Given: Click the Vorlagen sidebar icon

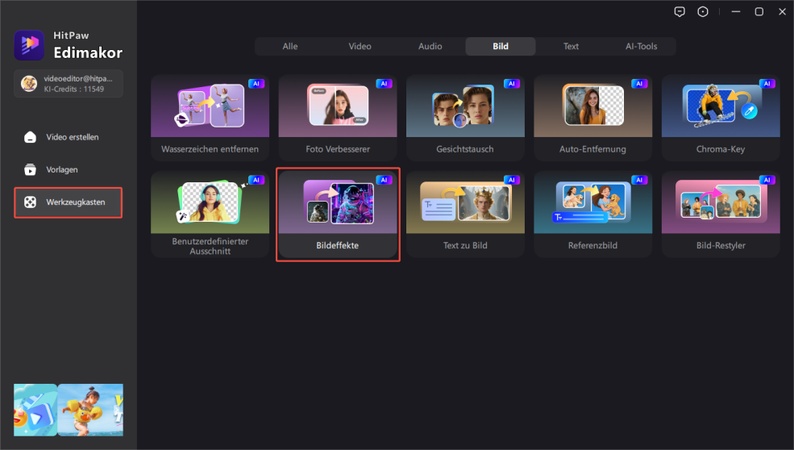Looking at the screenshot, I should coord(30,169).
